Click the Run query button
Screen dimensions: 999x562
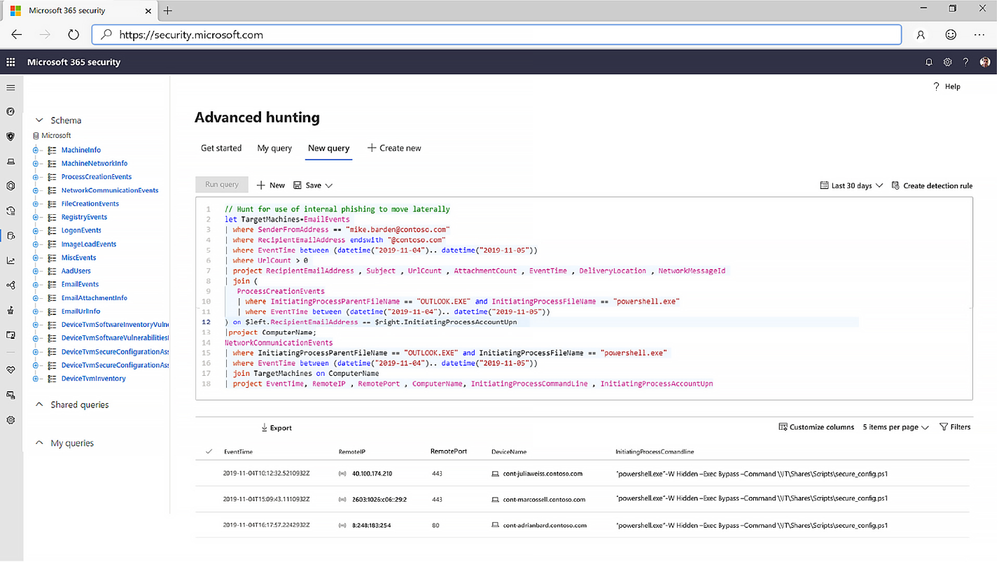tap(222, 184)
